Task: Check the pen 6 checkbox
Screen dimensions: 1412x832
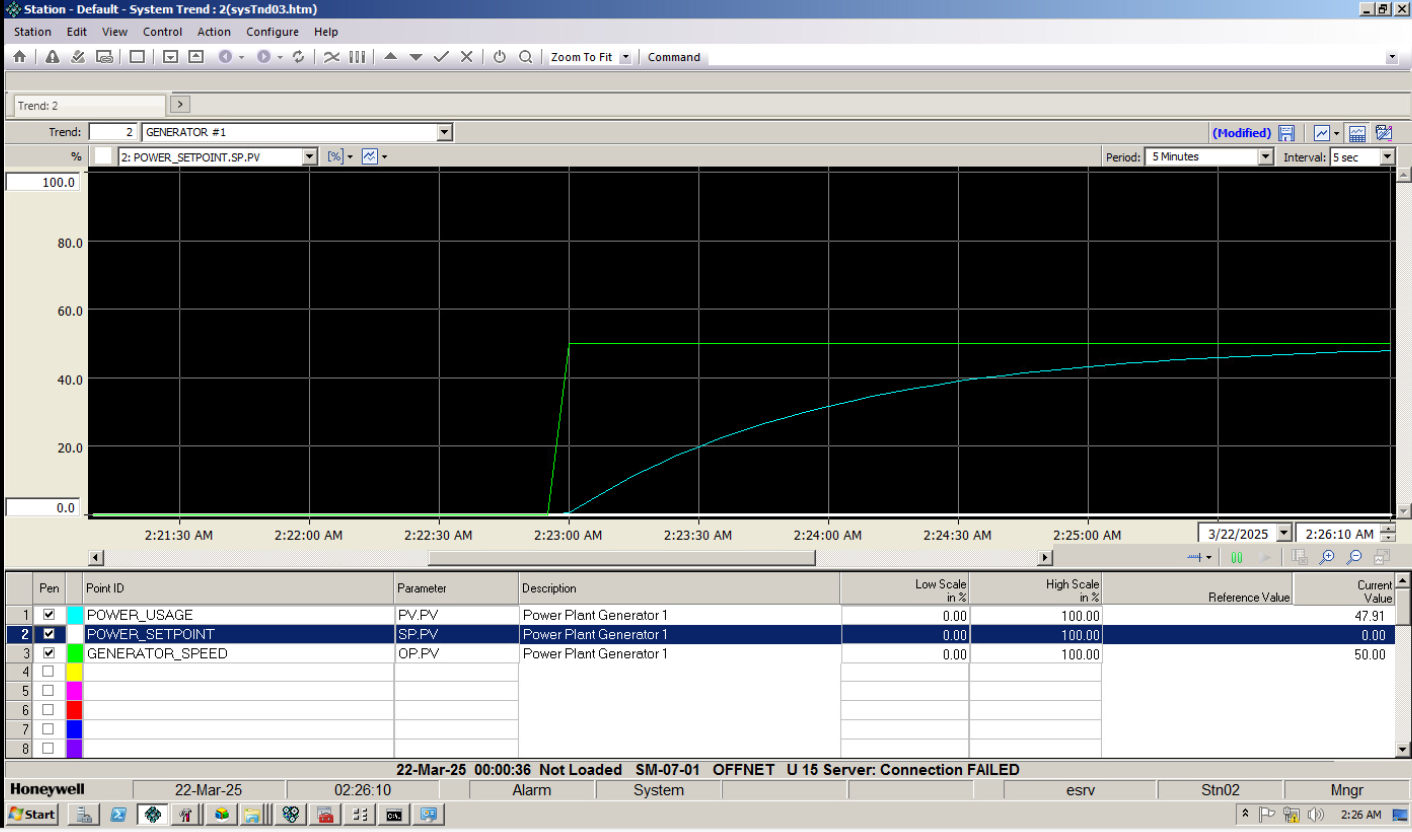Action: [x=48, y=710]
